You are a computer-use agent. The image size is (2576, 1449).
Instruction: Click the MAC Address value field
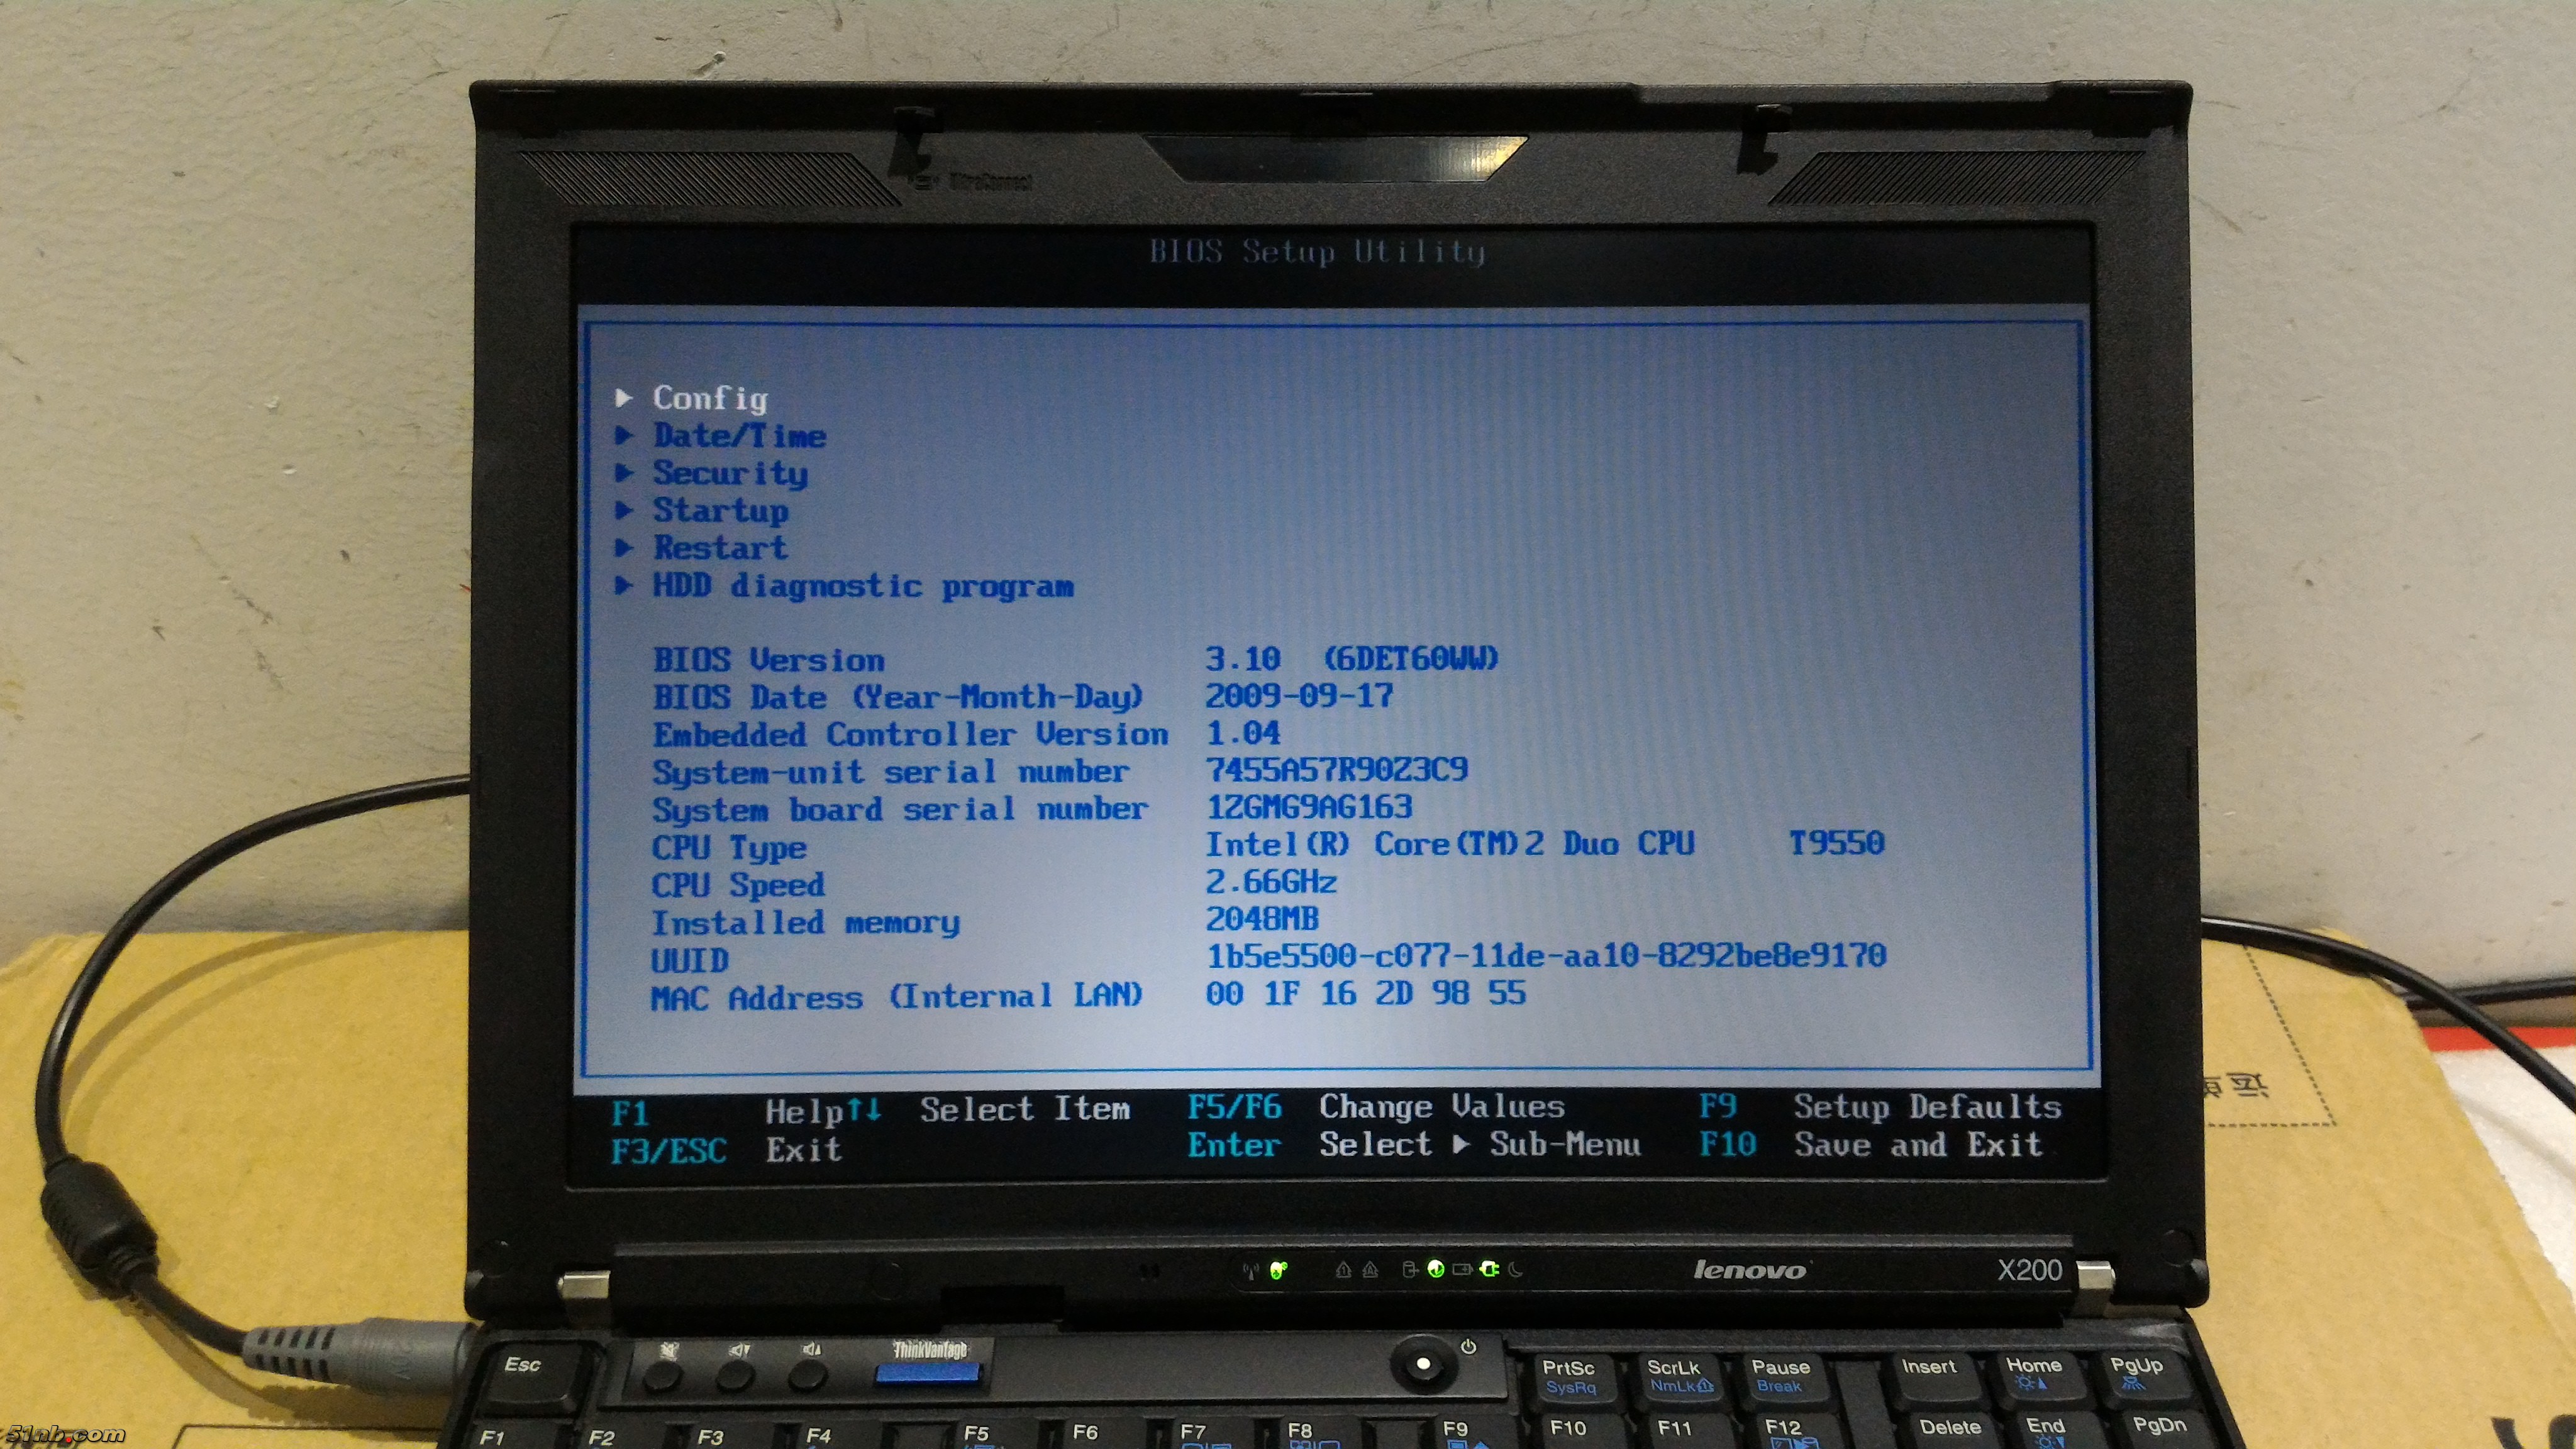[1365, 993]
